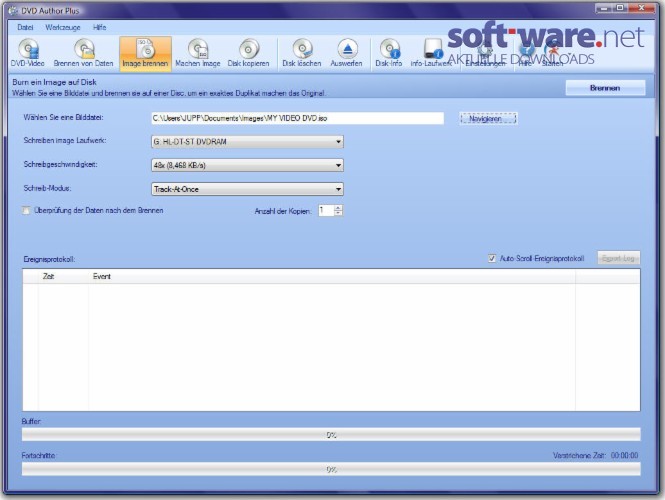This screenshot has width=665, height=500.
Task: Click the Navigieren browse button
Action: coord(488,119)
